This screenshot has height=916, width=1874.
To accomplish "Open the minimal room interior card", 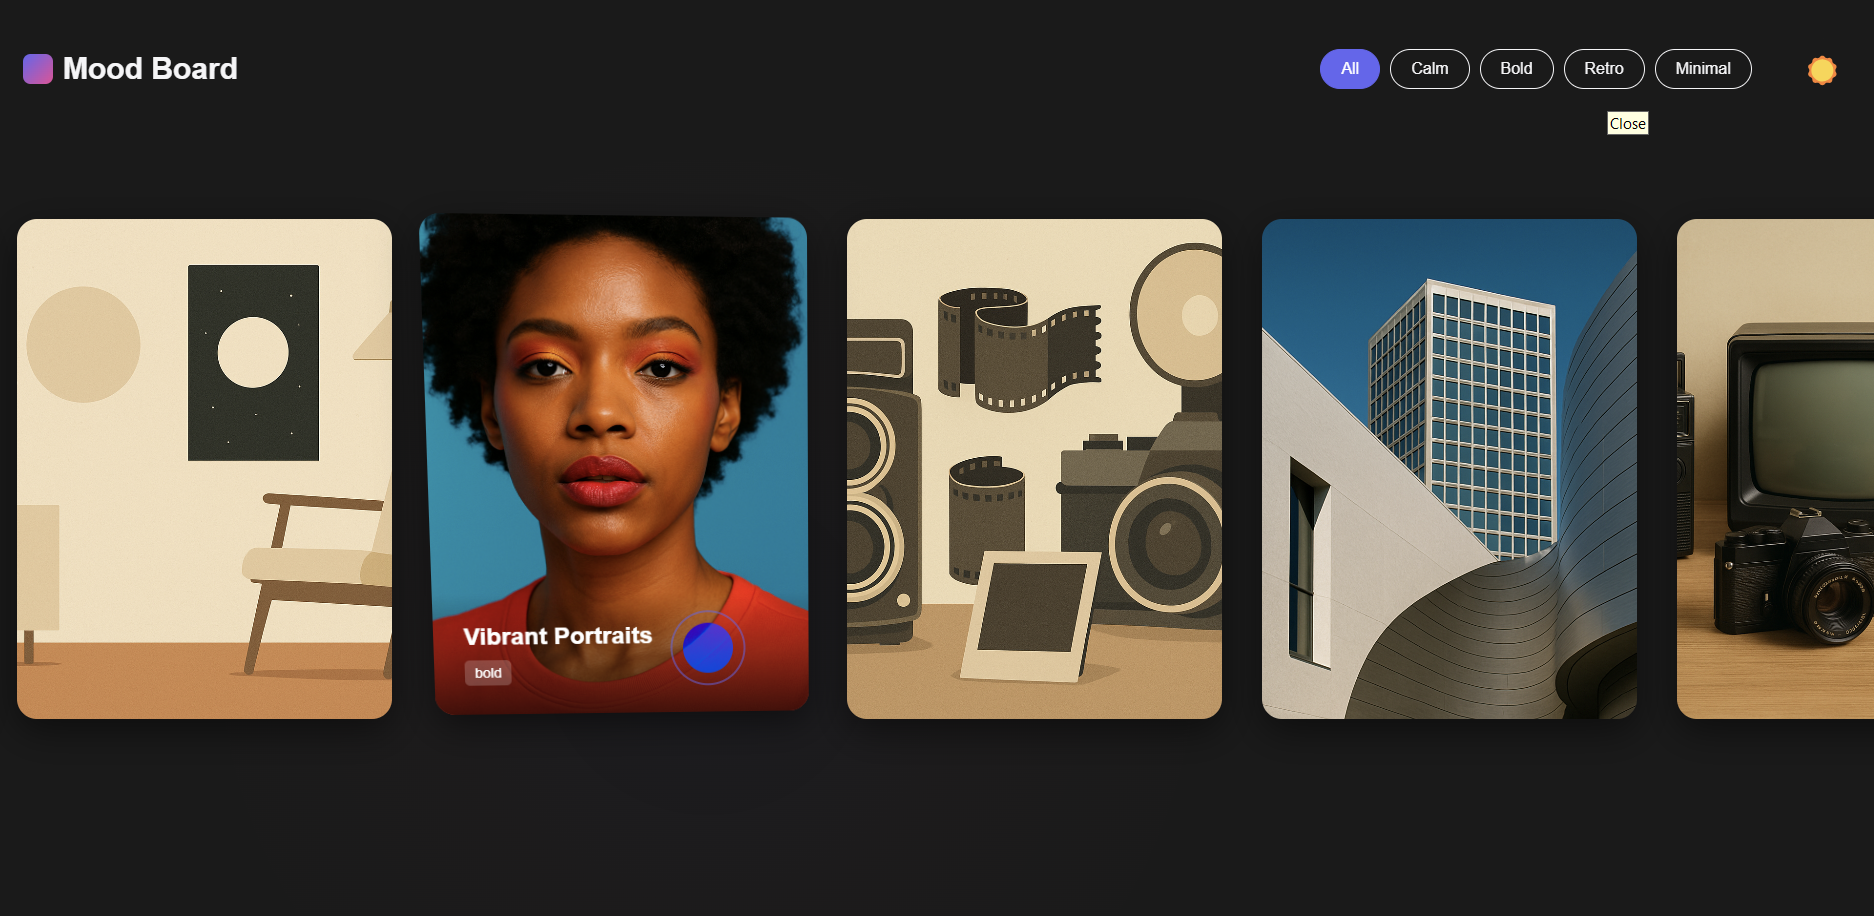I will point(204,560).
